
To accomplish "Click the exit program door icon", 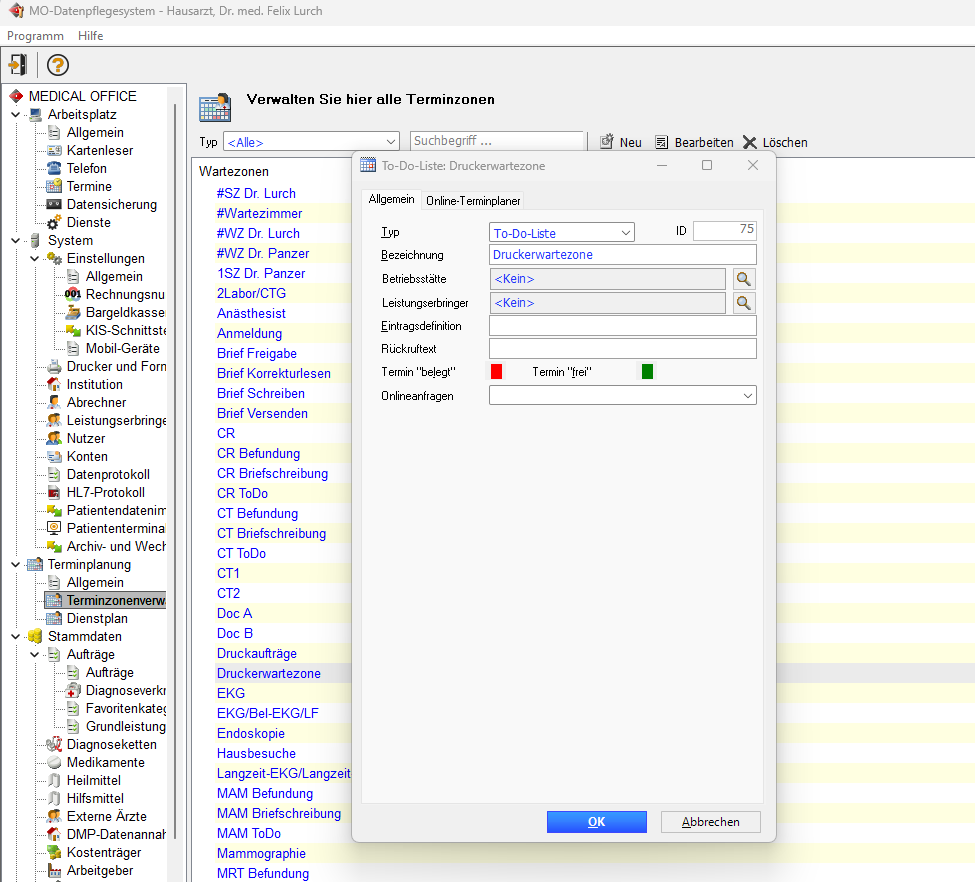I will 17,65.
